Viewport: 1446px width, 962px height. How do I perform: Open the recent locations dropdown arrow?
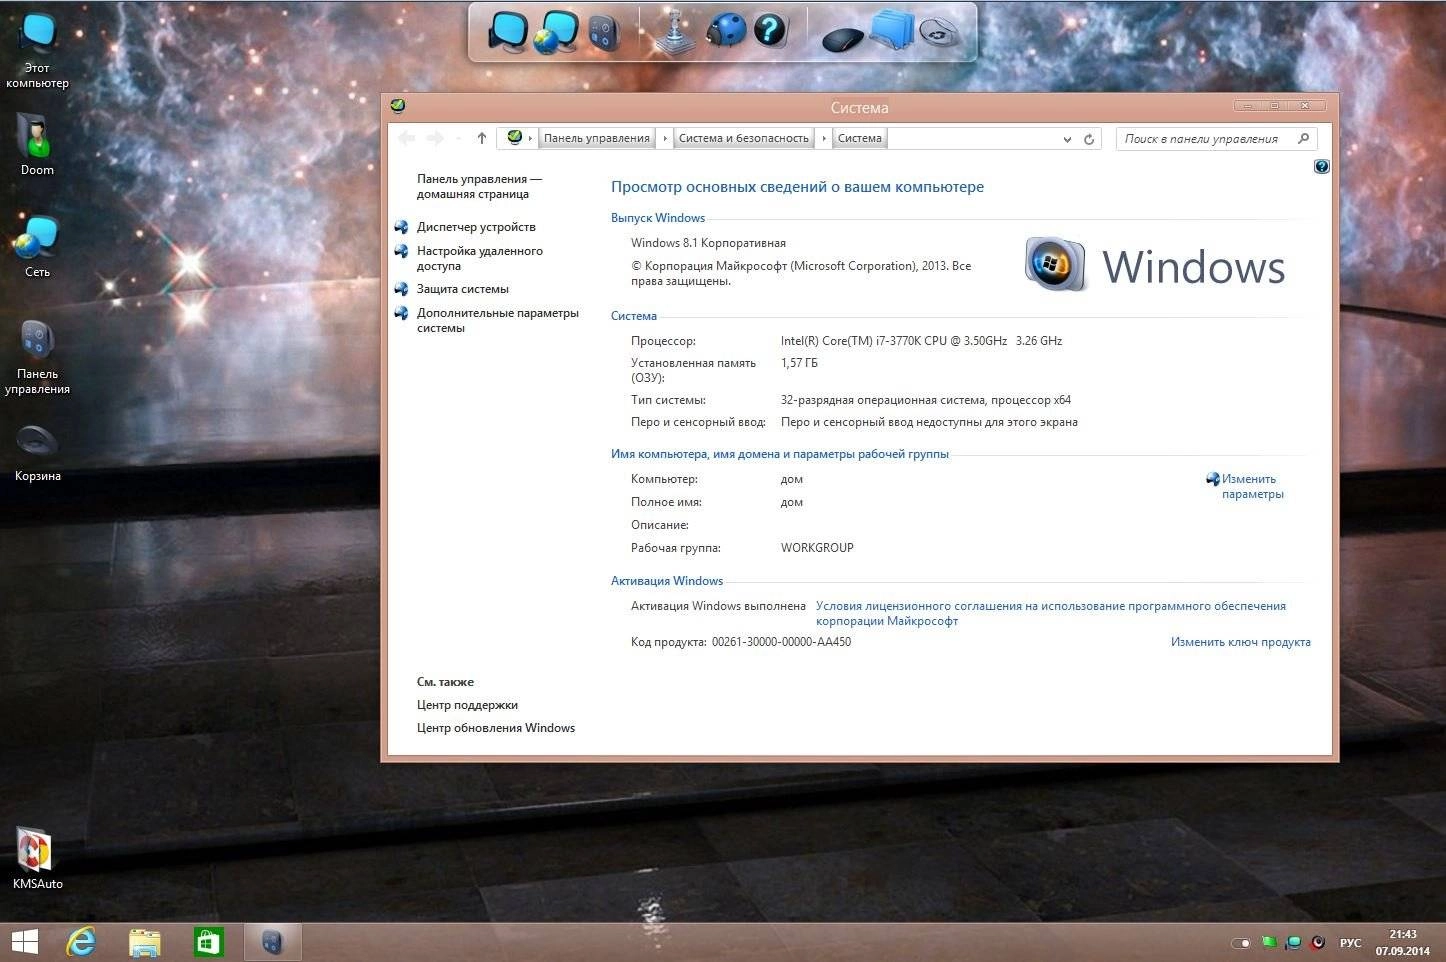click(x=458, y=139)
